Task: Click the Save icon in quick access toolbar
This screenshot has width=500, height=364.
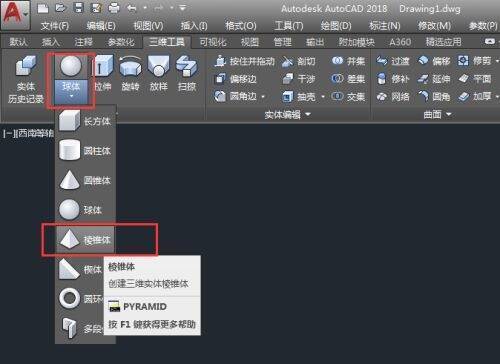Action: tap(79, 8)
